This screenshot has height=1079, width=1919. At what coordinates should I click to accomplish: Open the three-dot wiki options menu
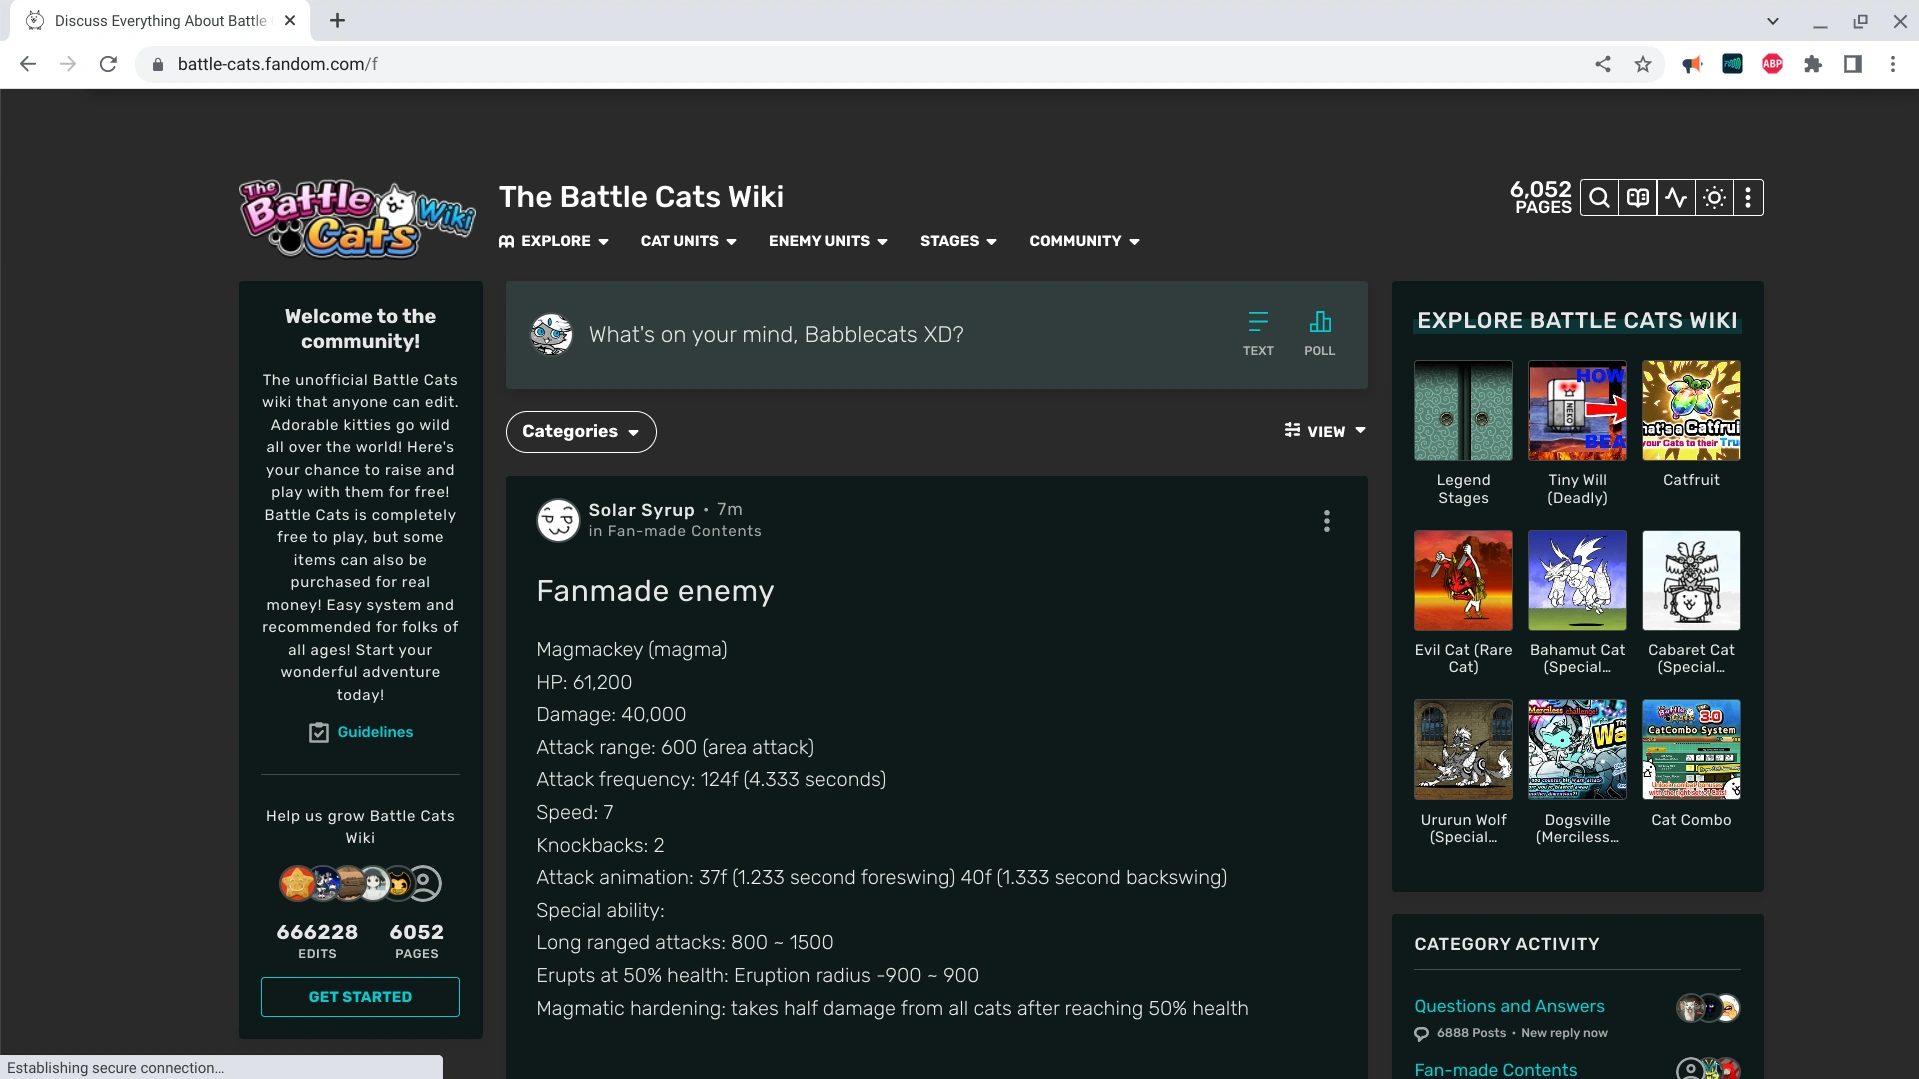1748,197
